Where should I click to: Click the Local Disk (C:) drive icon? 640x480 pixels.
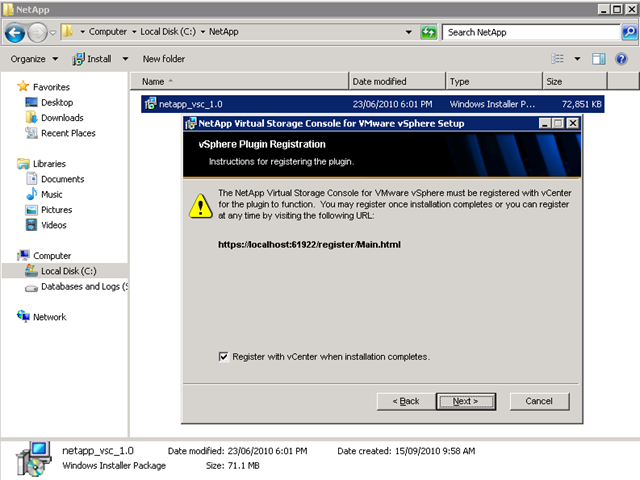click(31, 270)
